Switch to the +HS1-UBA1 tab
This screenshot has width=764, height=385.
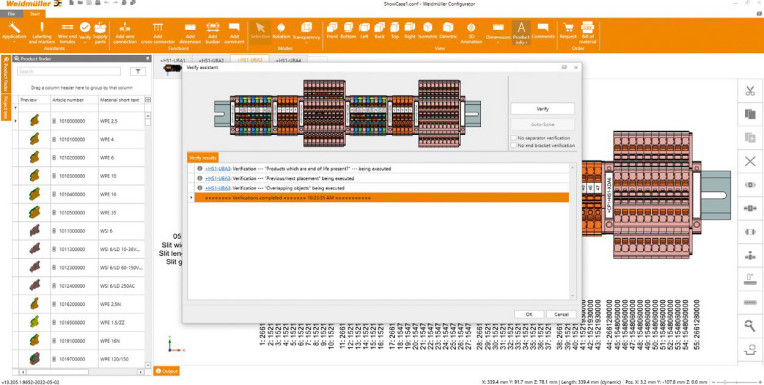coord(173,60)
